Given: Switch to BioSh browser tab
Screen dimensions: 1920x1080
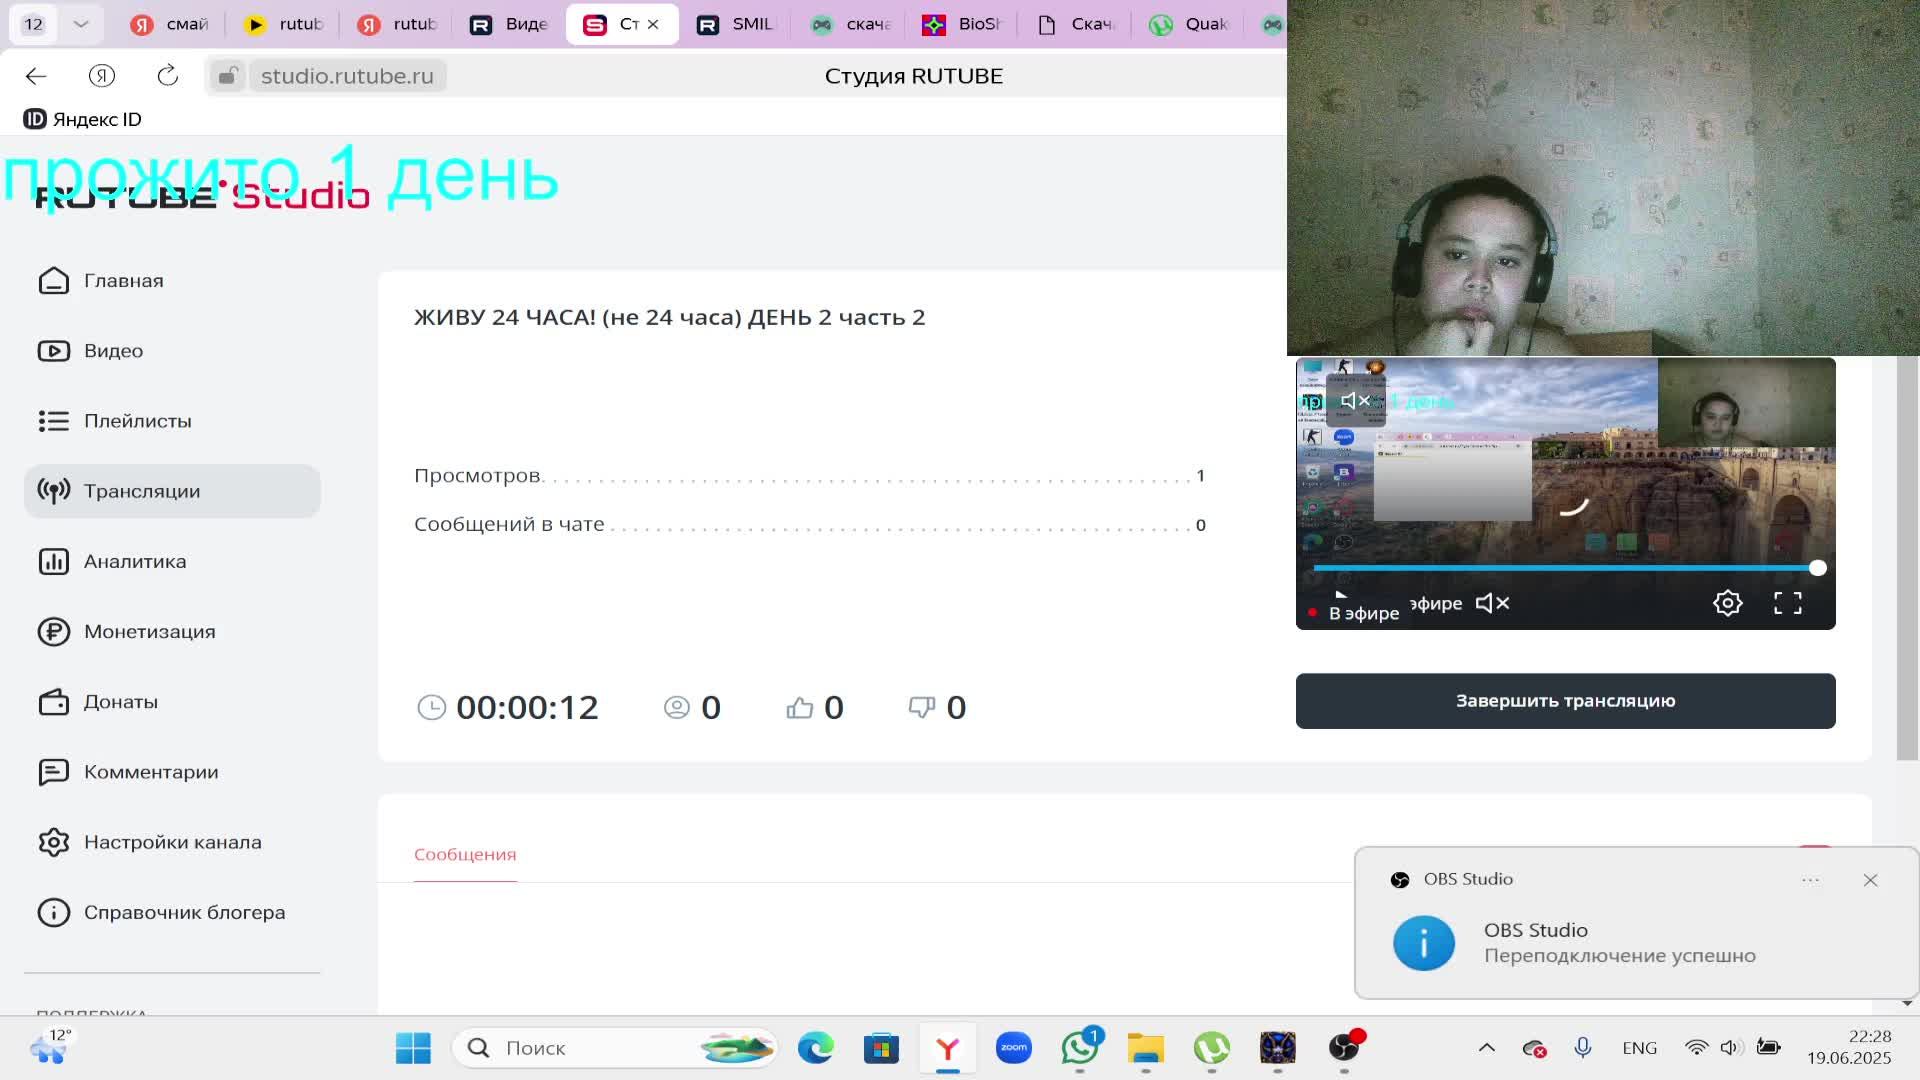Looking at the screenshot, I should pos(962,24).
